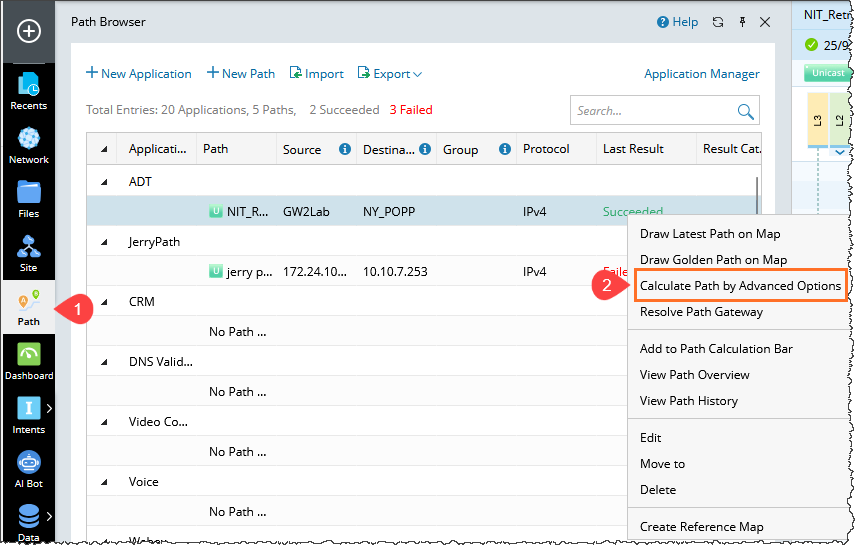Screen dimensions: 855x547
Task: Click the Source column info icon
Action: click(345, 149)
